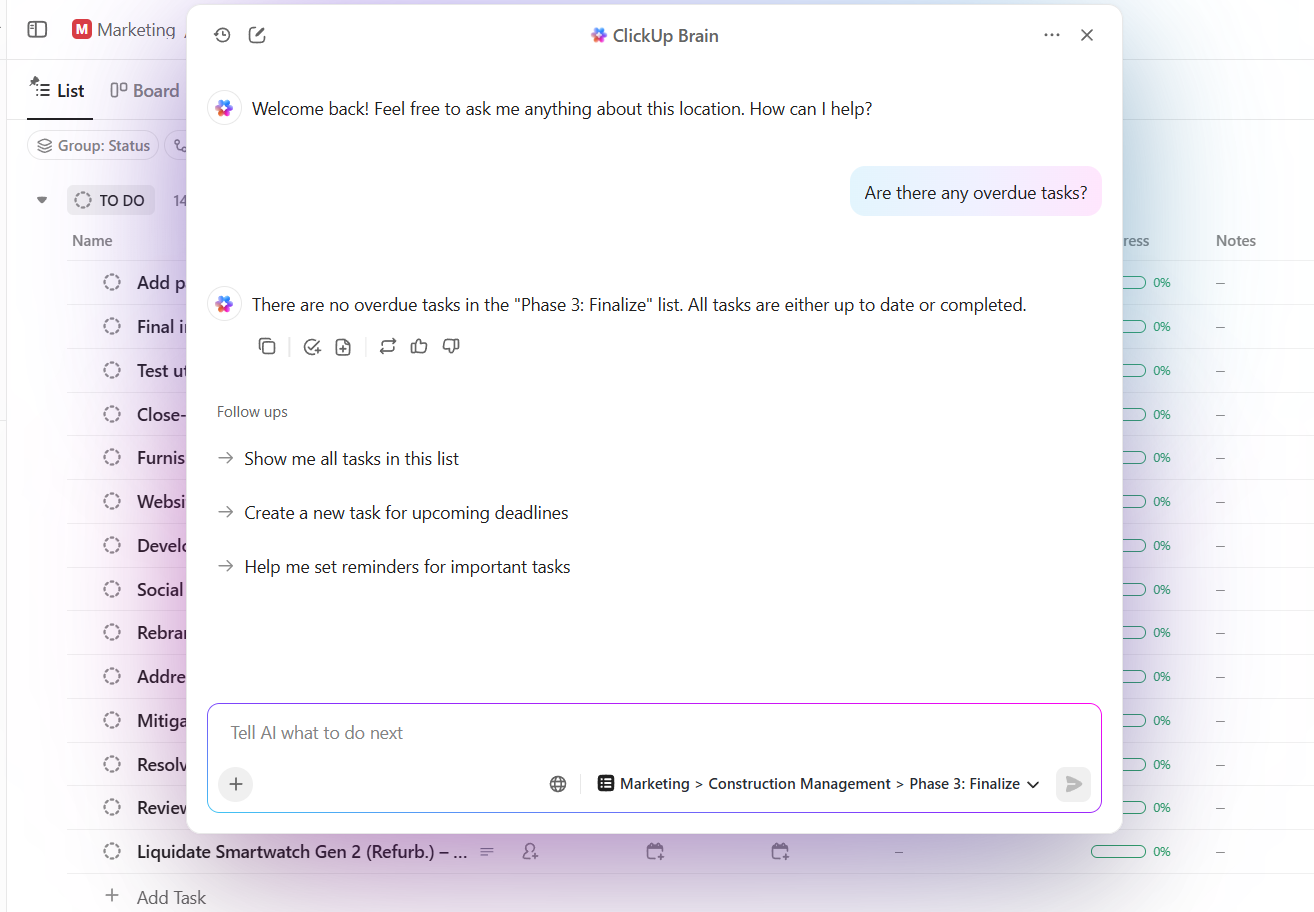Click Add Task at the list bottom
The width and height of the screenshot is (1314, 912).
(x=171, y=897)
